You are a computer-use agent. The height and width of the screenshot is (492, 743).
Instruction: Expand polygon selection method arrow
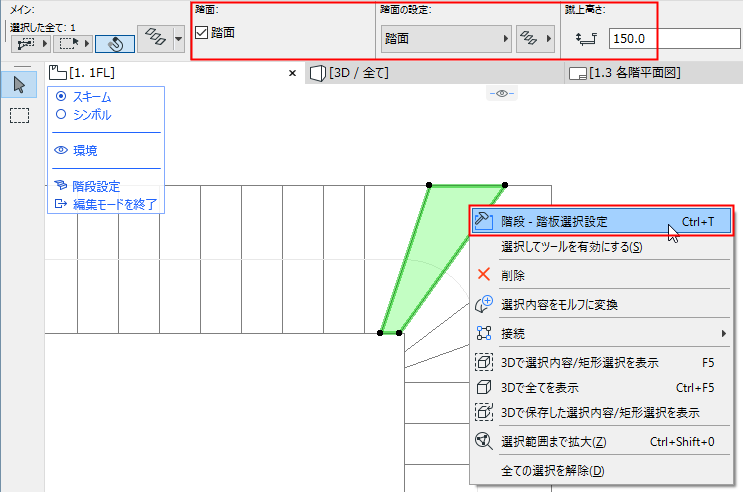pyautogui.click(x=45, y=44)
